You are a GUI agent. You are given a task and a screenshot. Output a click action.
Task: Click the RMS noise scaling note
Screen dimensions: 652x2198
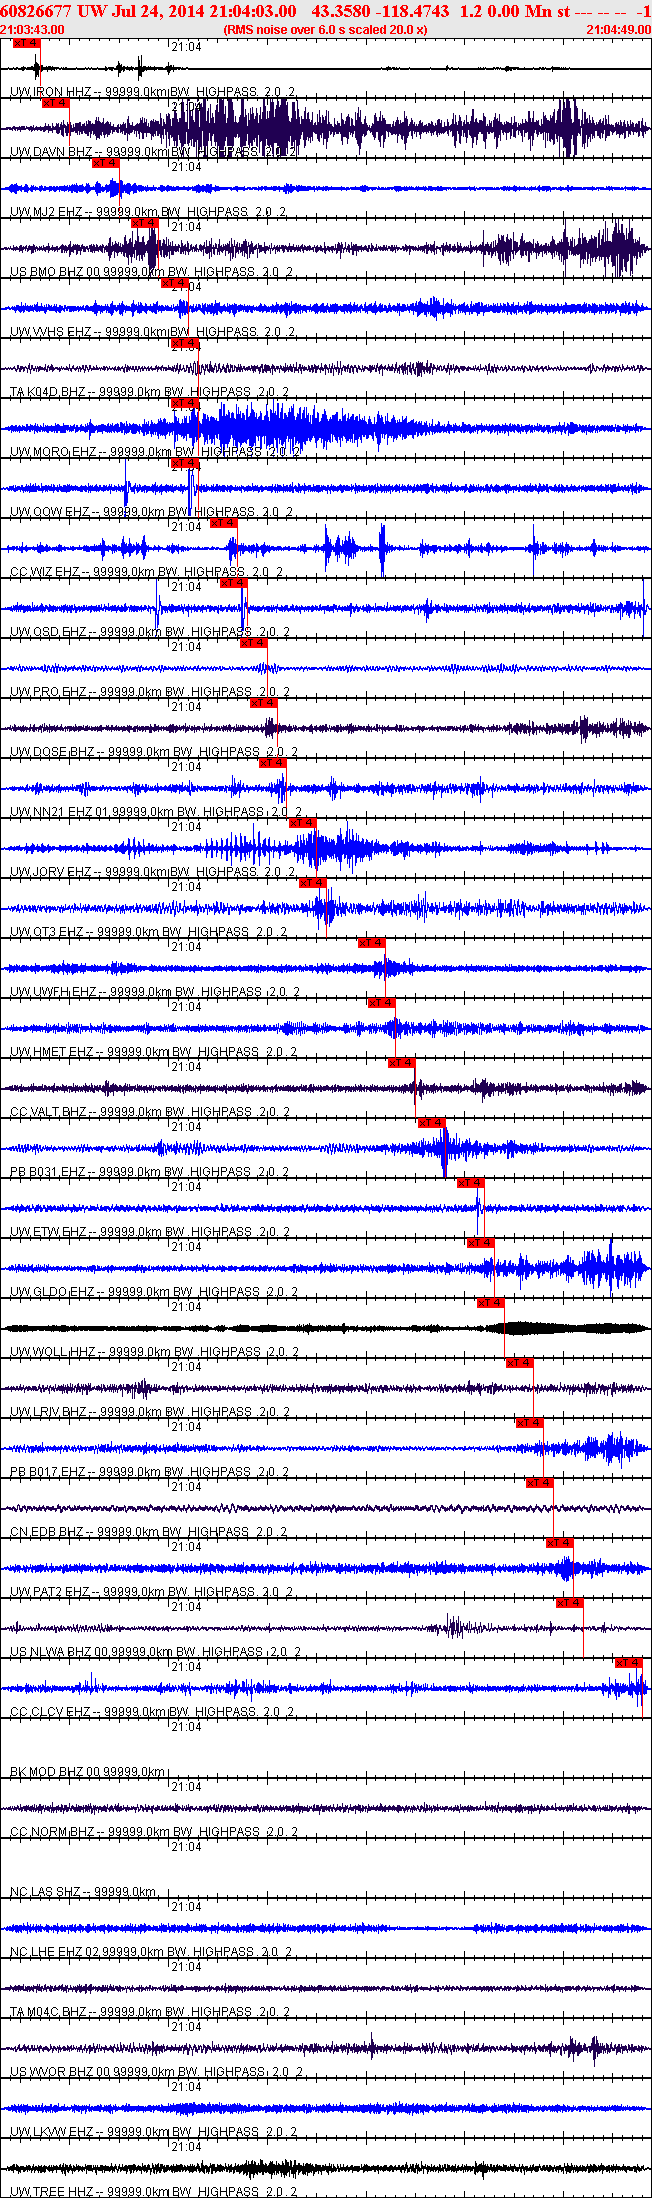pyautogui.click(x=325, y=29)
